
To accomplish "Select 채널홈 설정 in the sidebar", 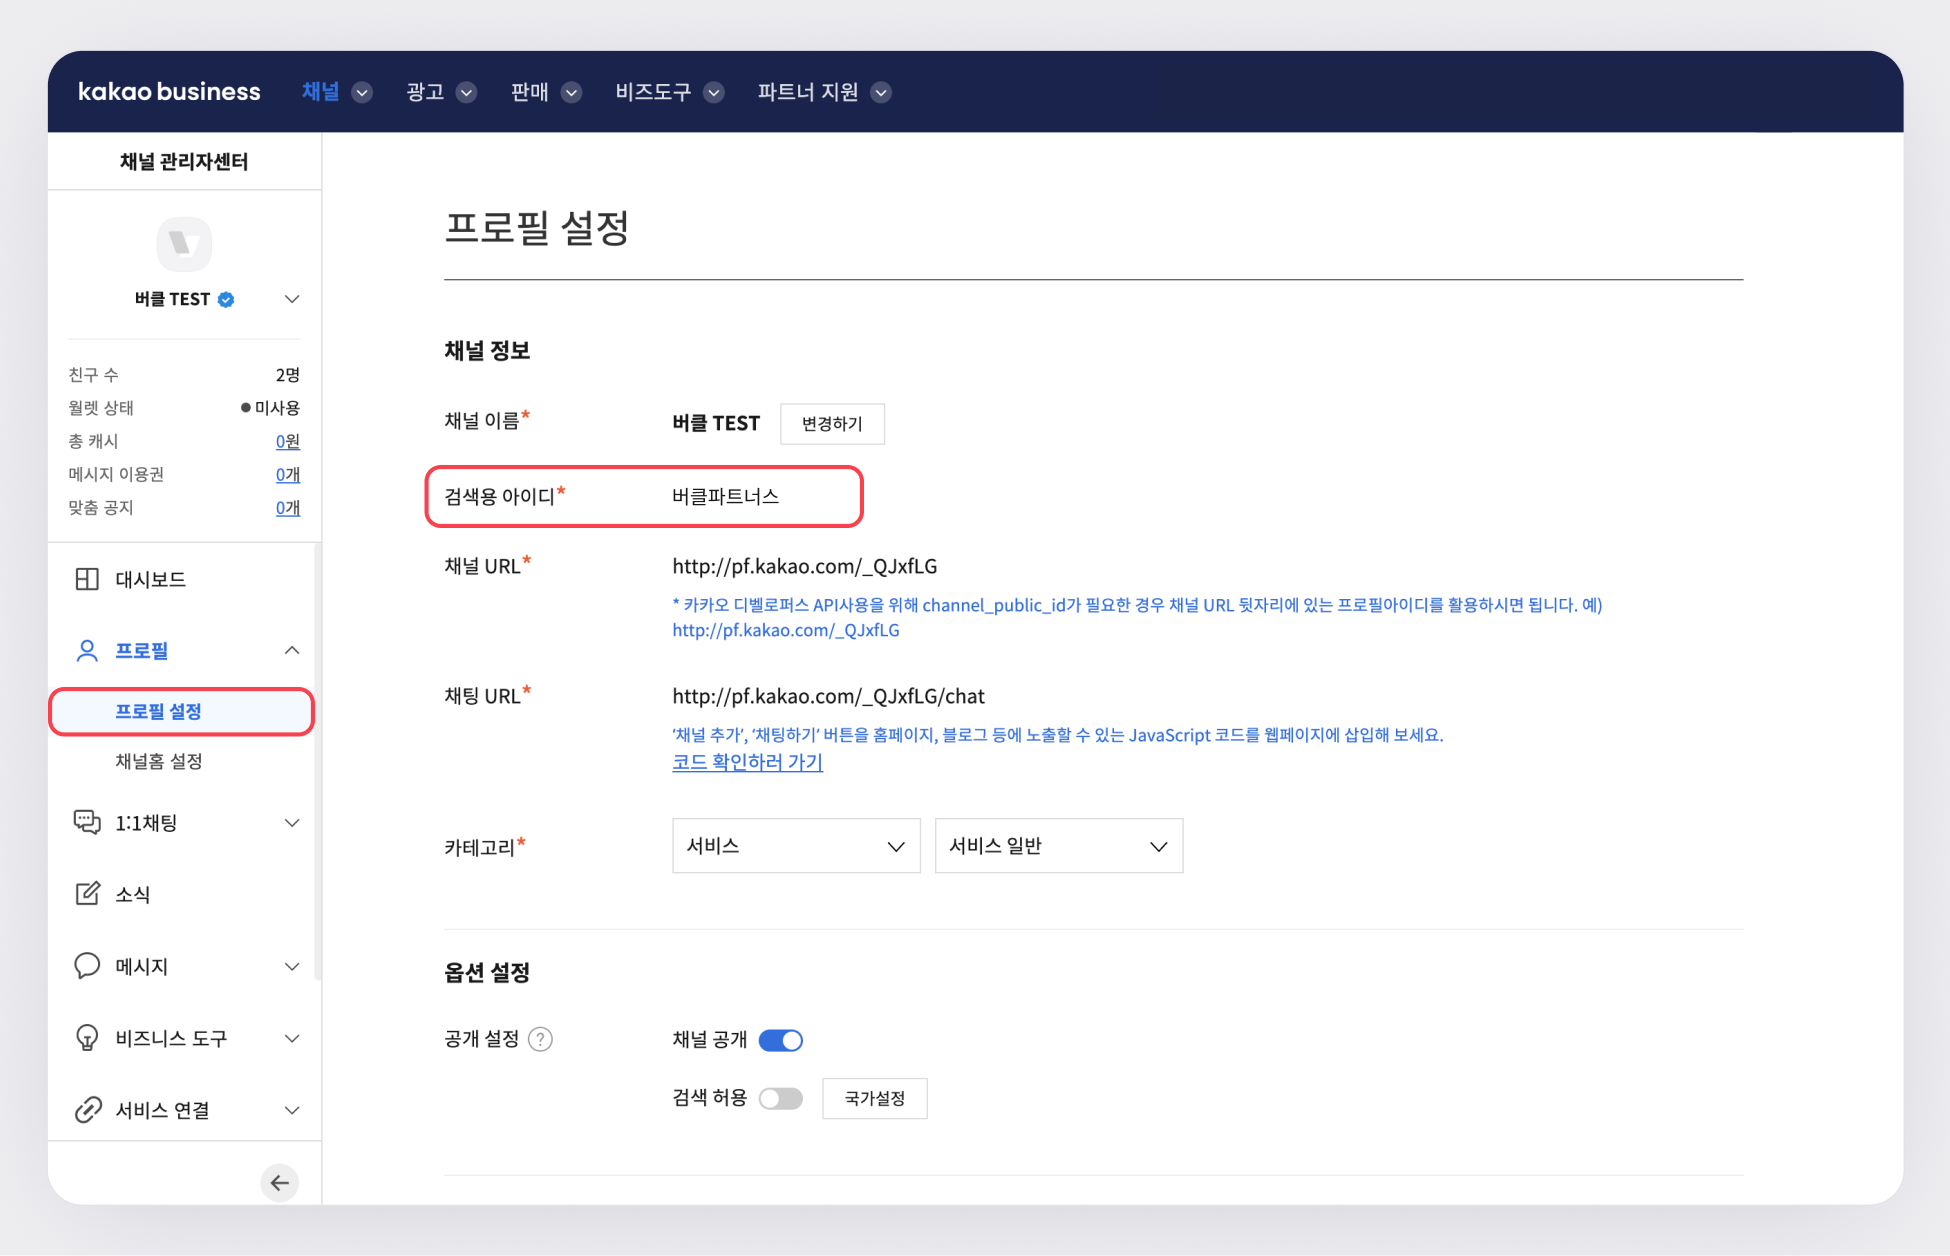I will pos(159,761).
